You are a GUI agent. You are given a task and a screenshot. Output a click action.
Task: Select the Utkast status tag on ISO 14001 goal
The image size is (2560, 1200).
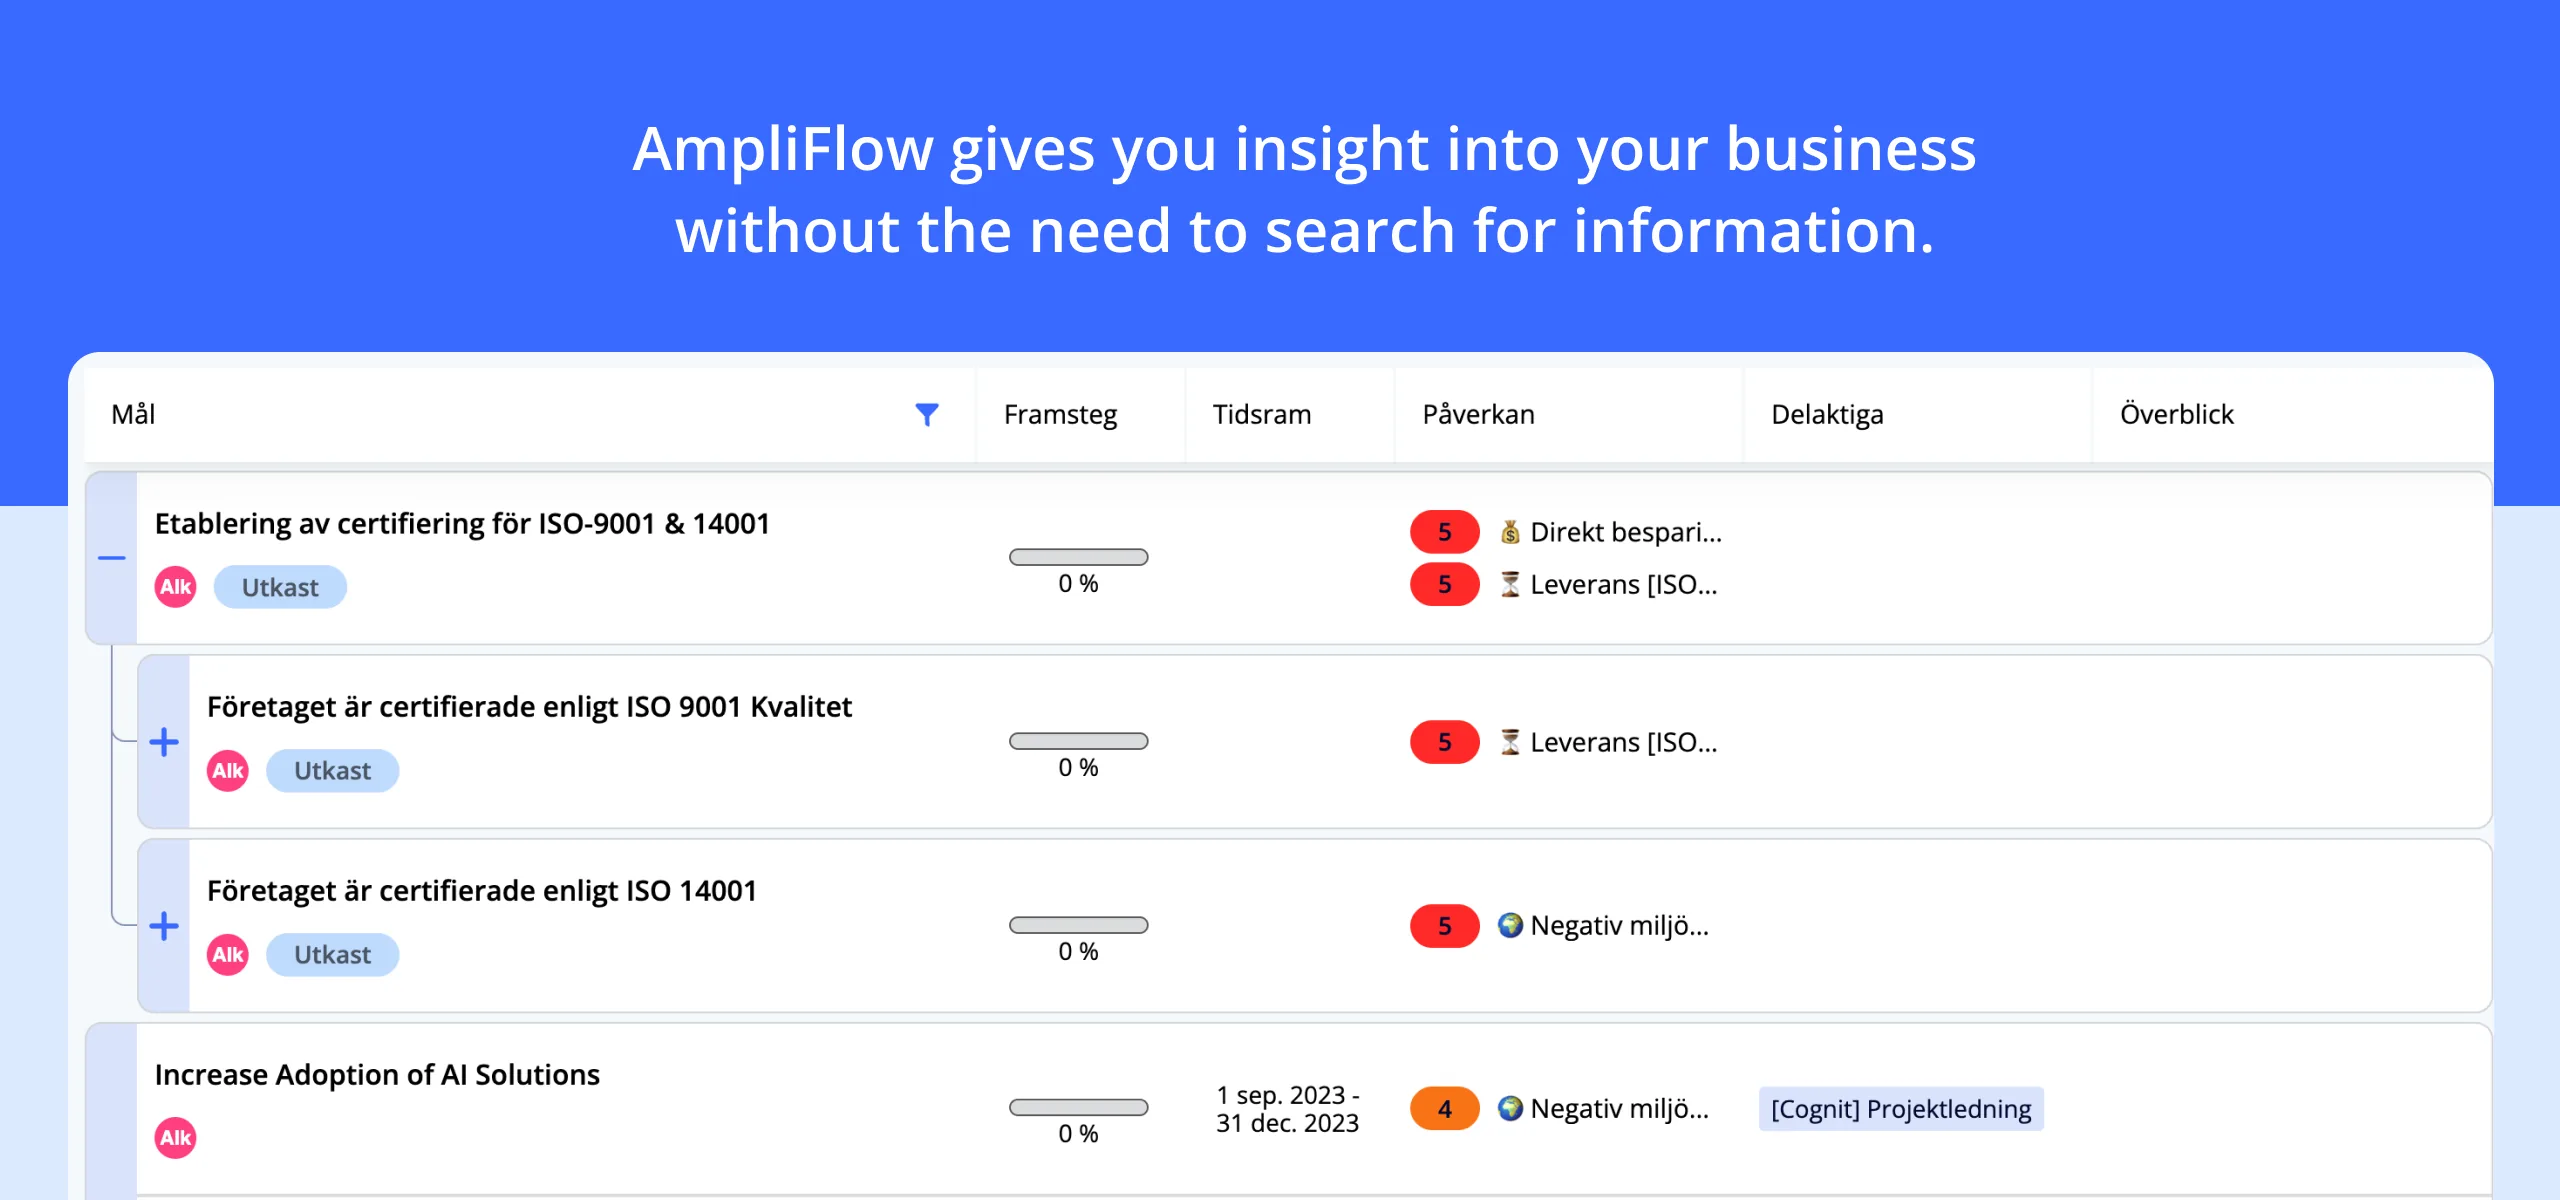[x=332, y=955]
